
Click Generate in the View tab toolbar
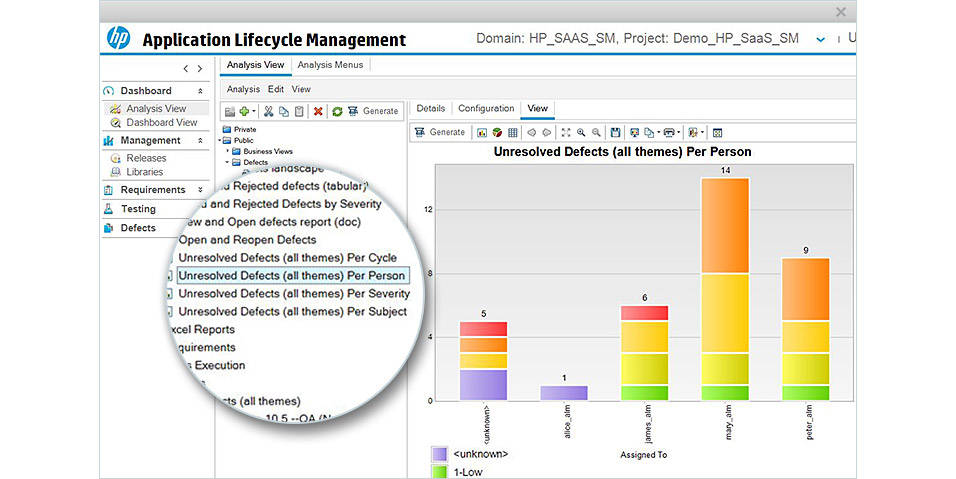point(440,132)
